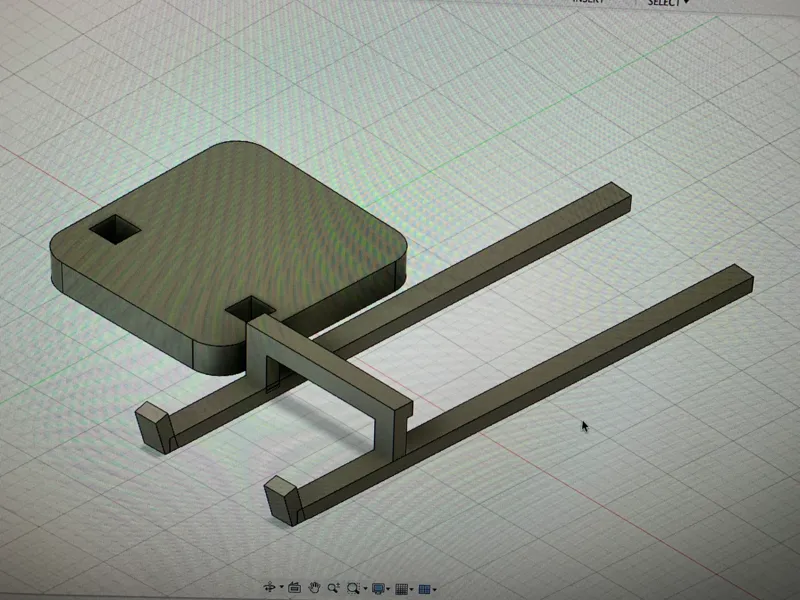Open Display Settings monitor icon
The width and height of the screenshot is (800, 600).
click(378, 589)
